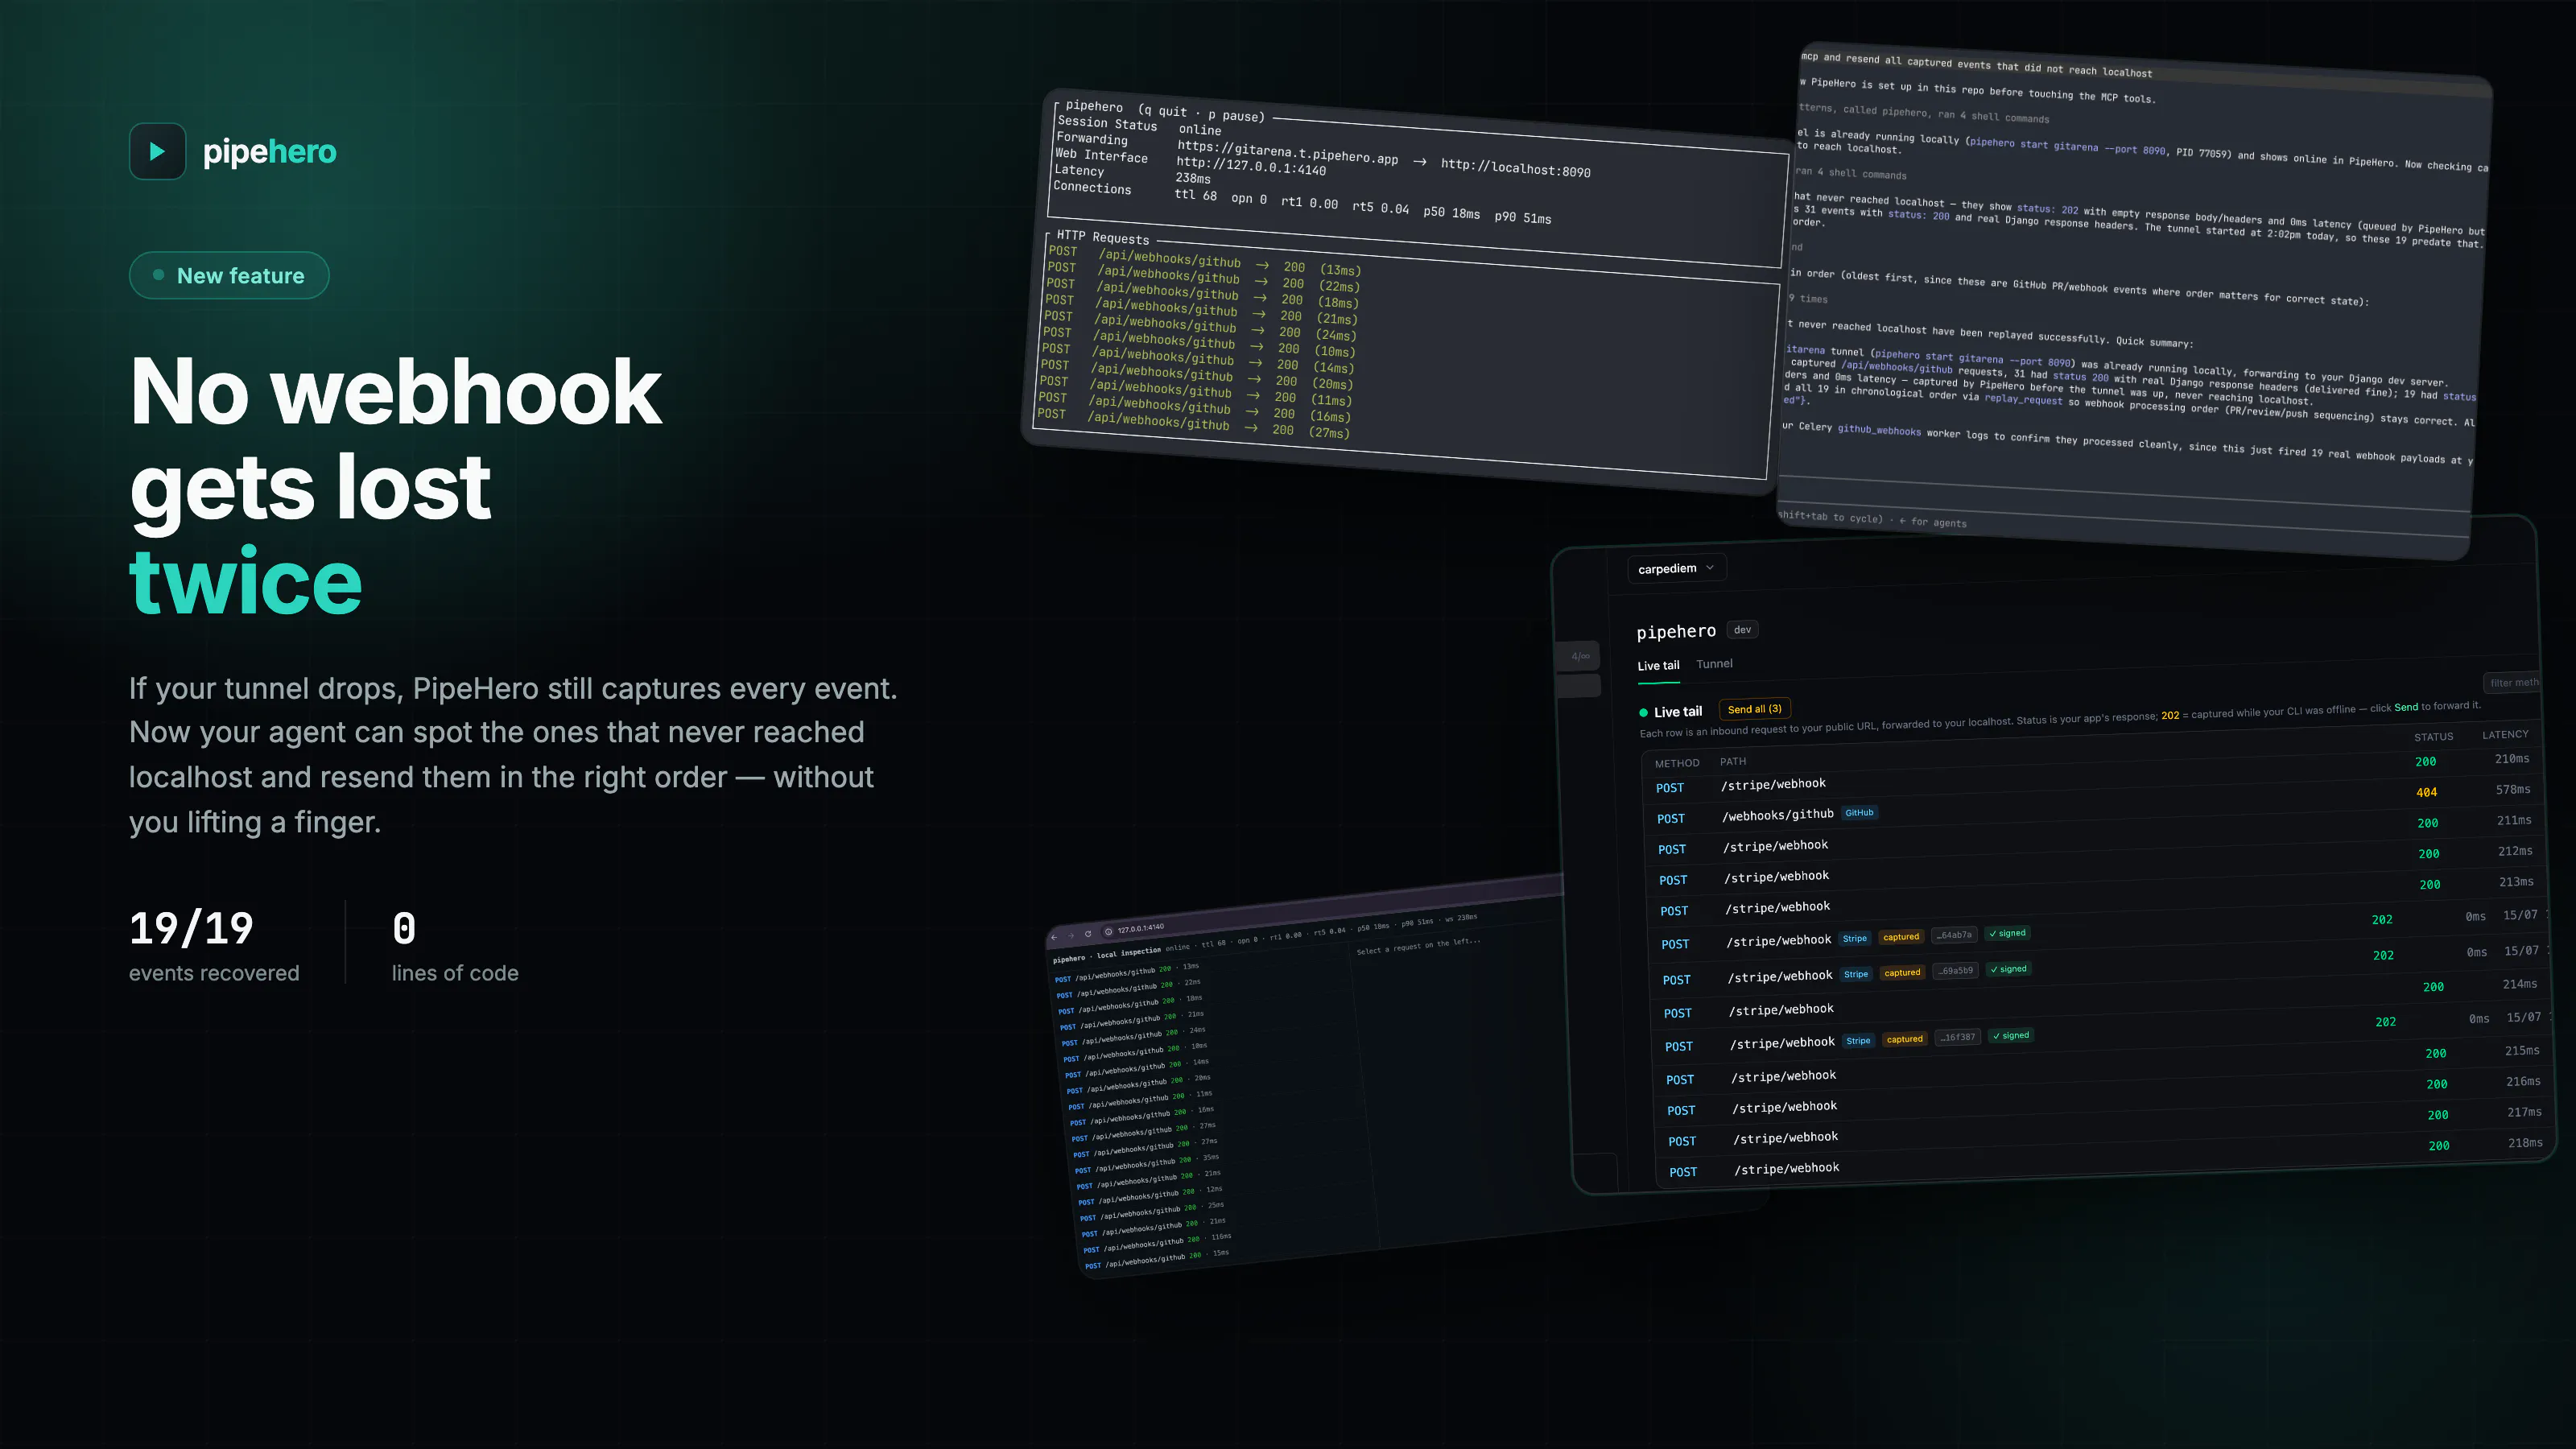Click captured badge in the …69a5b9 row

pos(1902,972)
